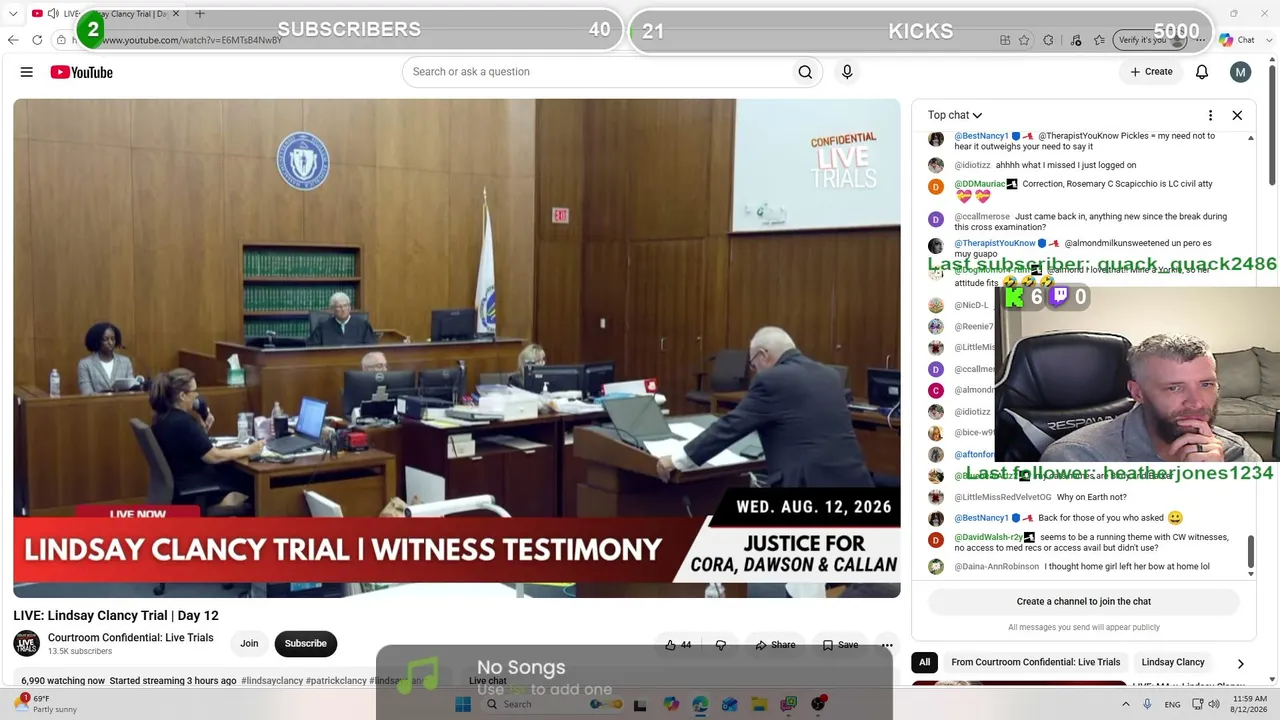Subscribe to Courtroom Confidential: Live Trials
This screenshot has width=1280, height=720.
(x=306, y=644)
